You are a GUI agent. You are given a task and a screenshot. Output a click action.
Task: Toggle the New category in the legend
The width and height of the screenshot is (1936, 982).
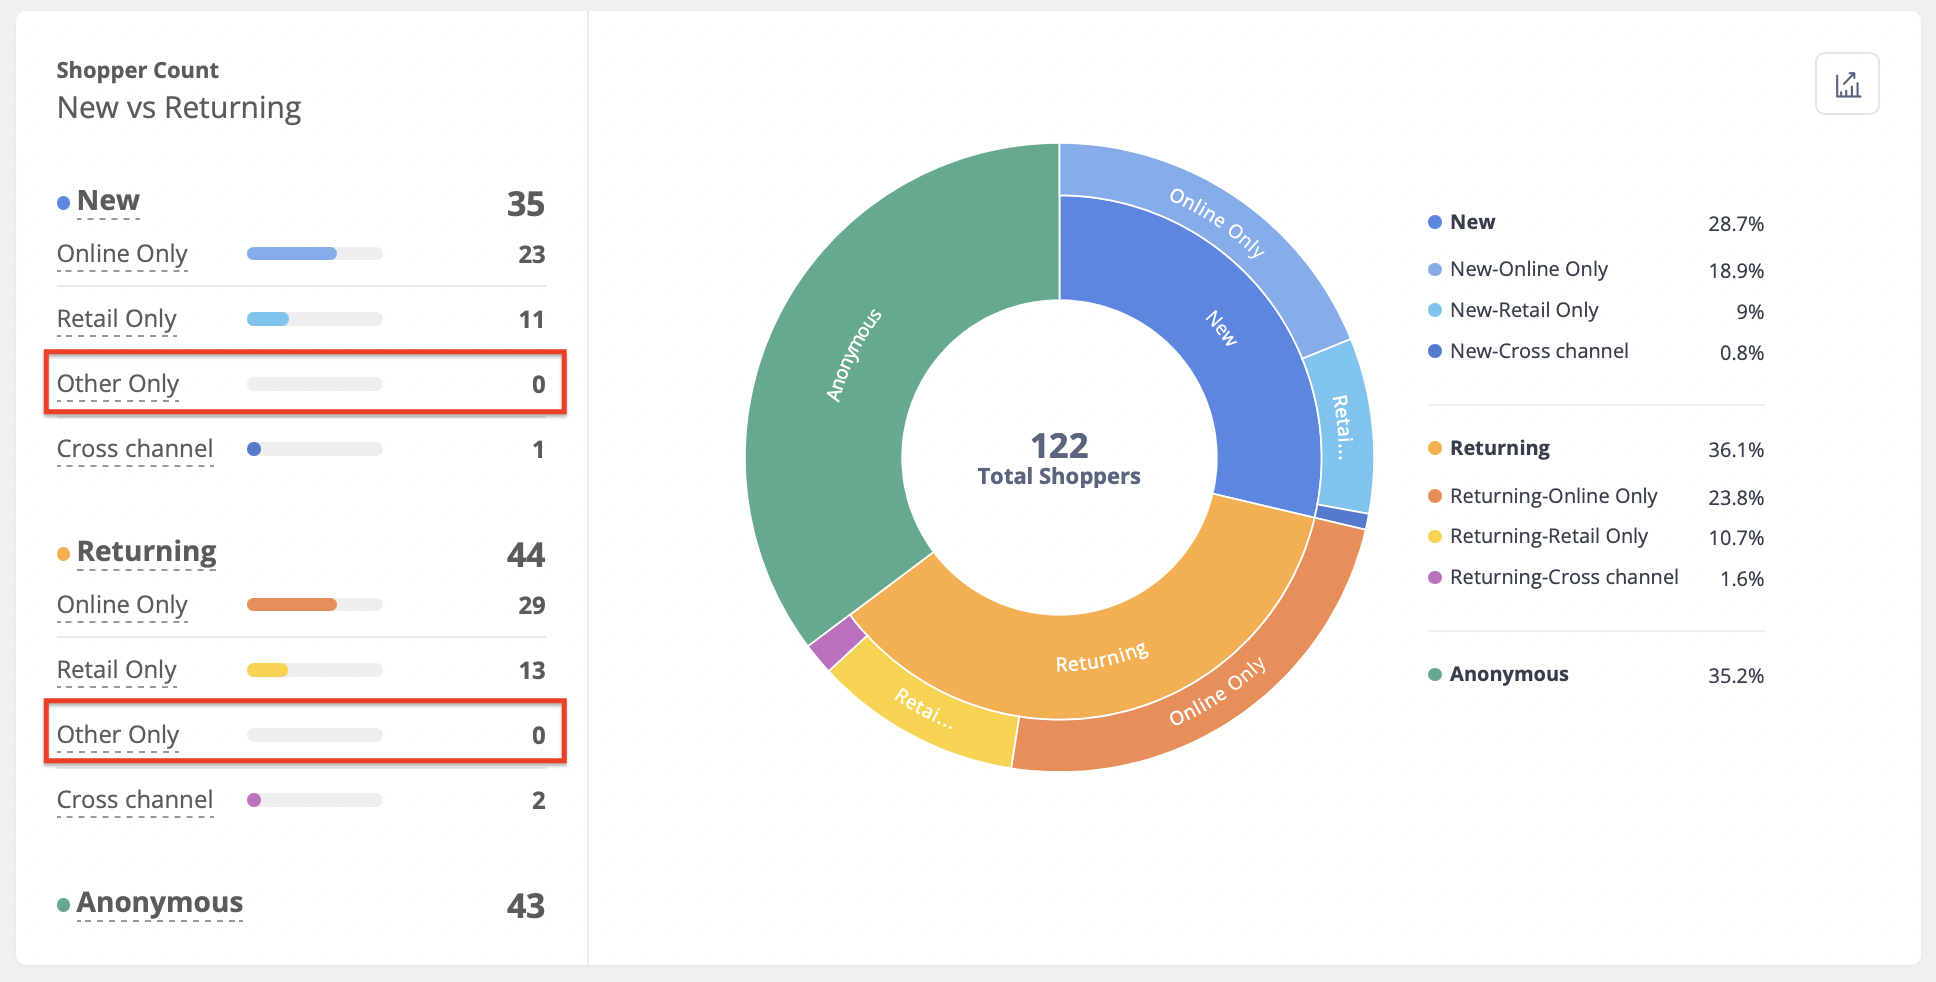point(1472,222)
